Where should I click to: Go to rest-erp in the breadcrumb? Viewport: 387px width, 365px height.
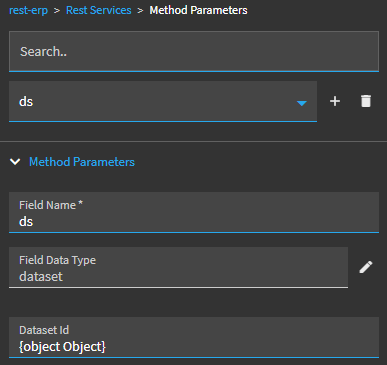pyautogui.click(x=28, y=10)
